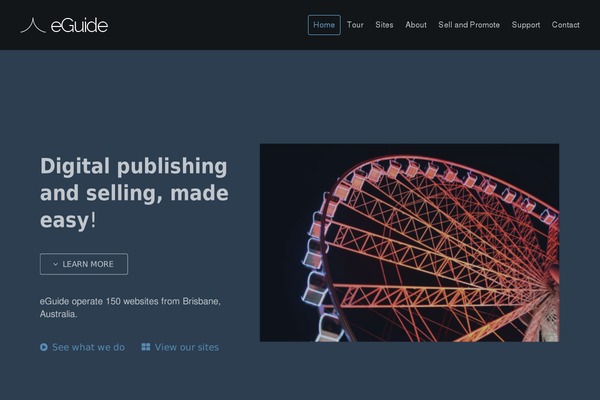Click the grid icon beside View our sites
The height and width of the screenshot is (400, 600).
point(146,347)
